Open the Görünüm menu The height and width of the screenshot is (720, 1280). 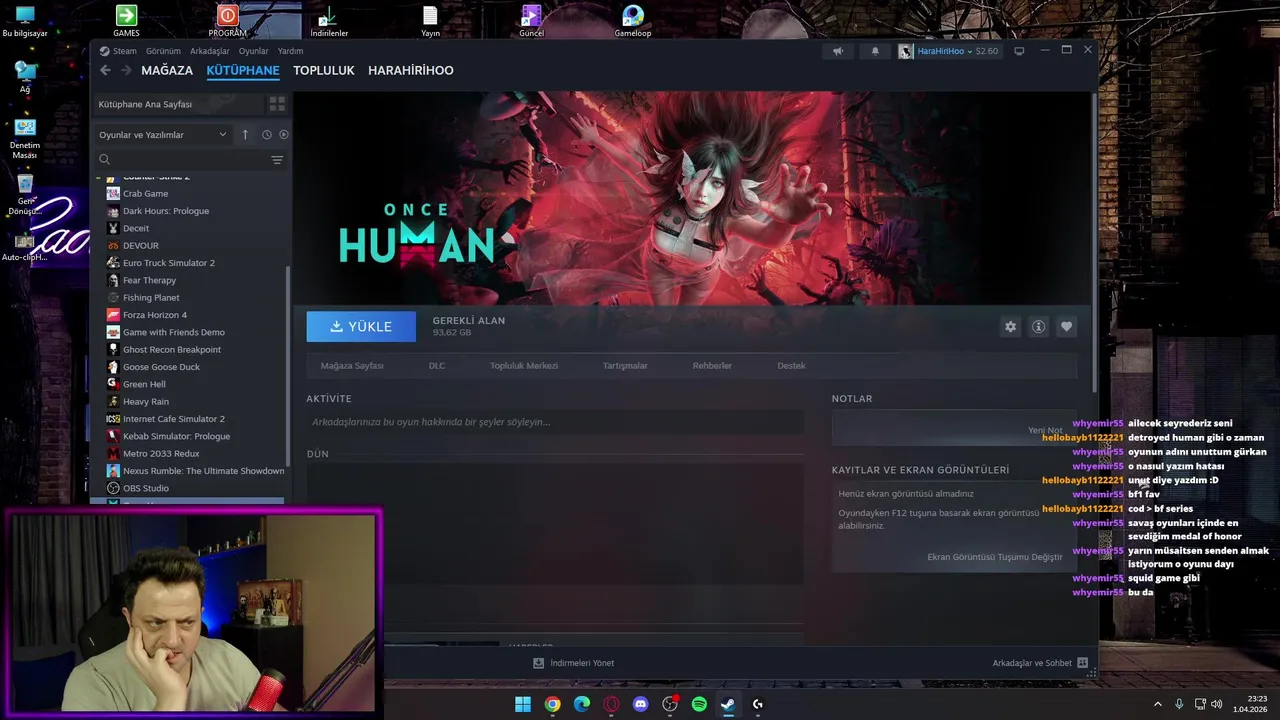(163, 51)
